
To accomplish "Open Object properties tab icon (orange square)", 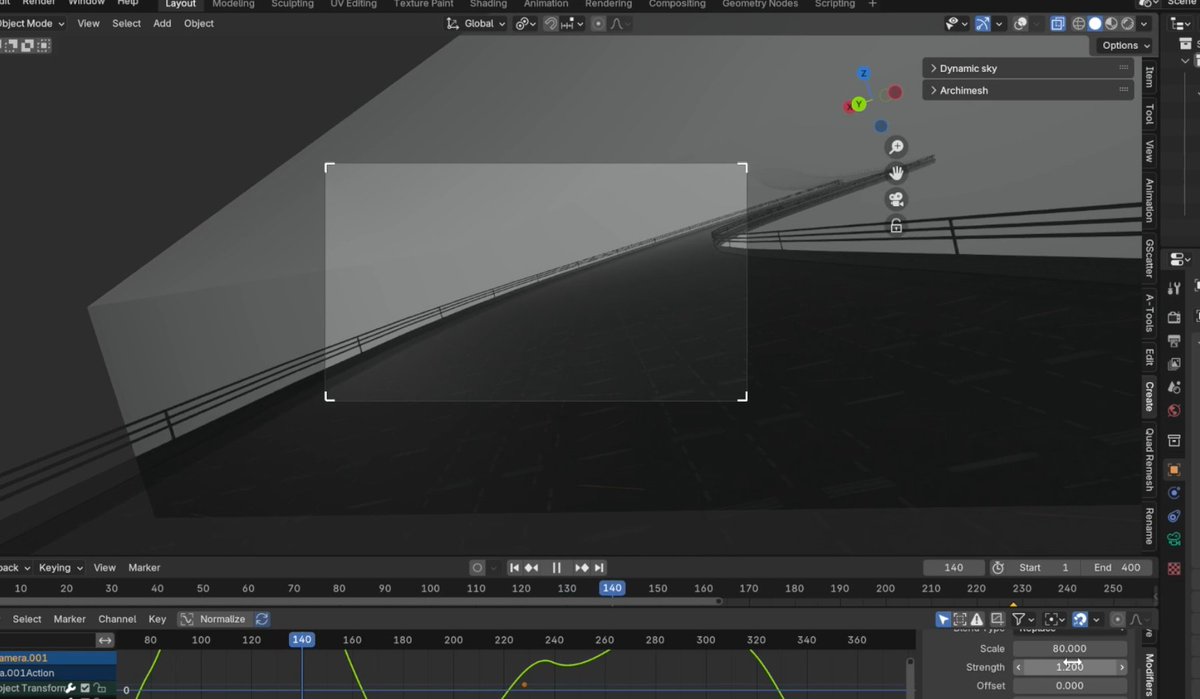I will pyautogui.click(x=1175, y=470).
